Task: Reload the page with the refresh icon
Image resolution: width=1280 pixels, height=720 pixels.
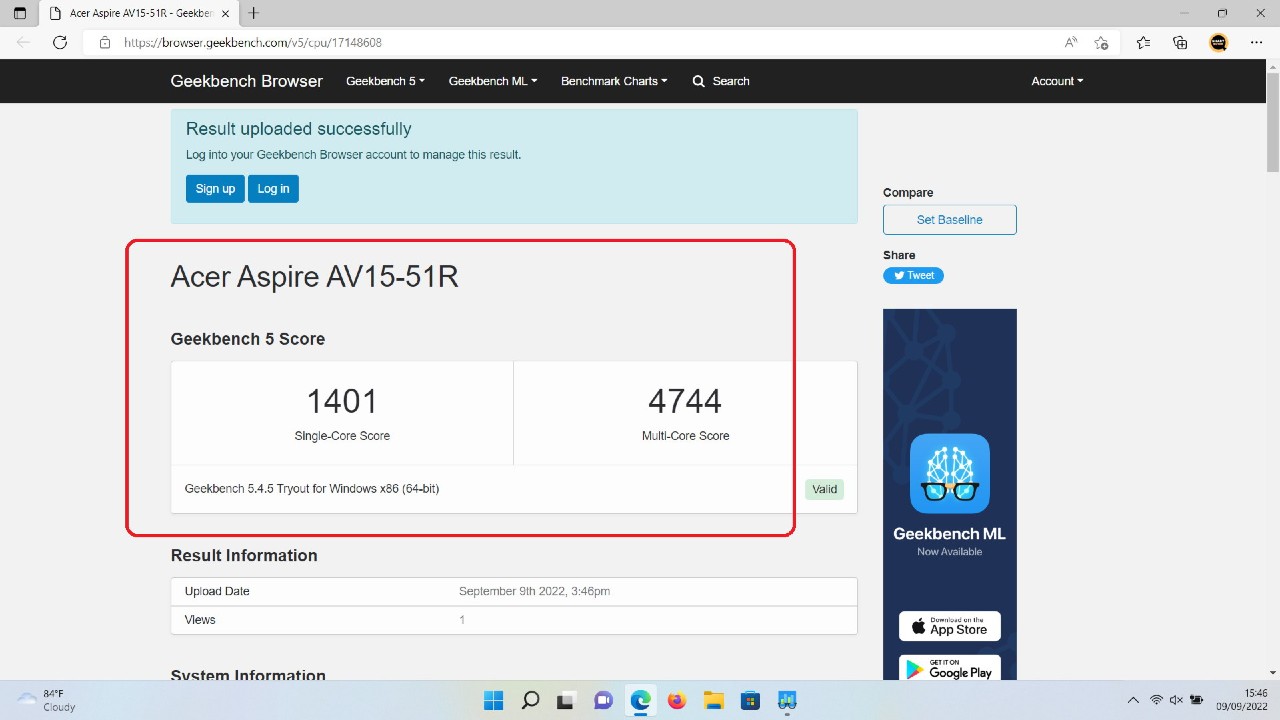Action: [60, 43]
